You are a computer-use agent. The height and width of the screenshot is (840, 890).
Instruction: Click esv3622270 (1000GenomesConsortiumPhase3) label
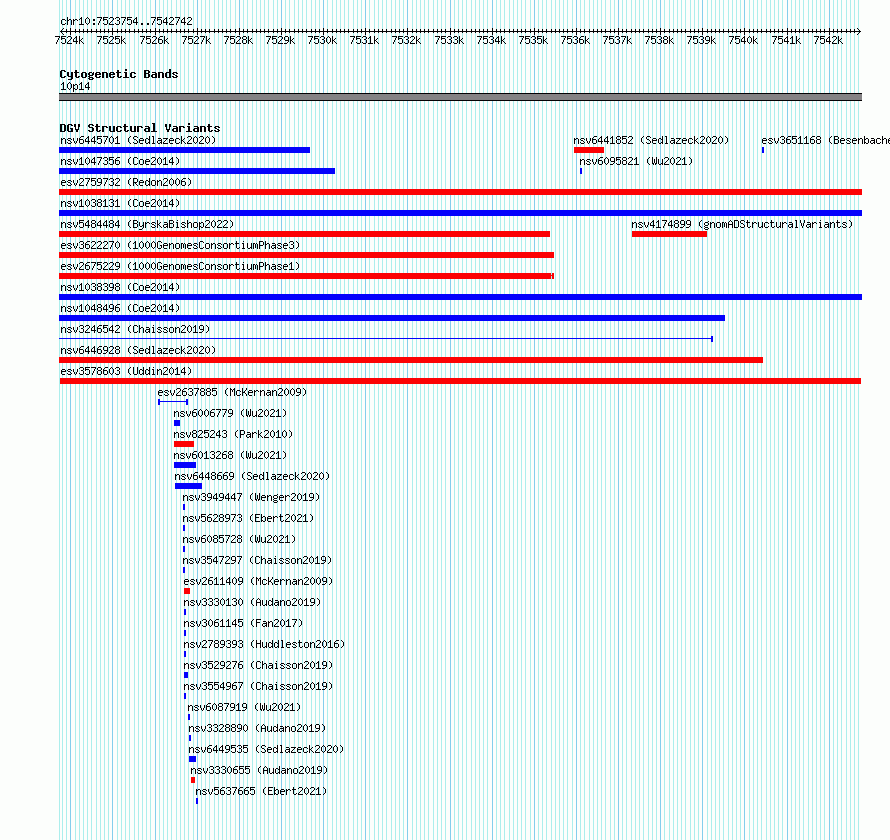pyautogui.click(x=180, y=245)
